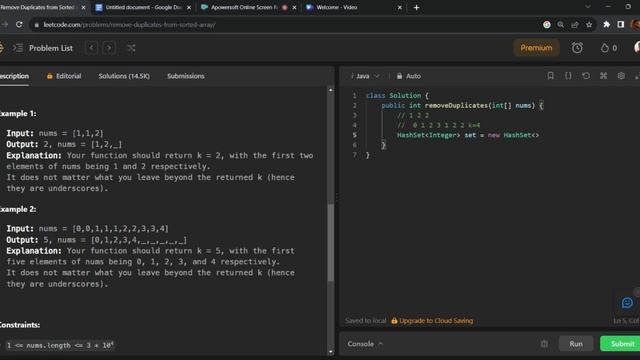Click the 'class Solution {' code line
Screen dimensions: 640x360
(397, 96)
